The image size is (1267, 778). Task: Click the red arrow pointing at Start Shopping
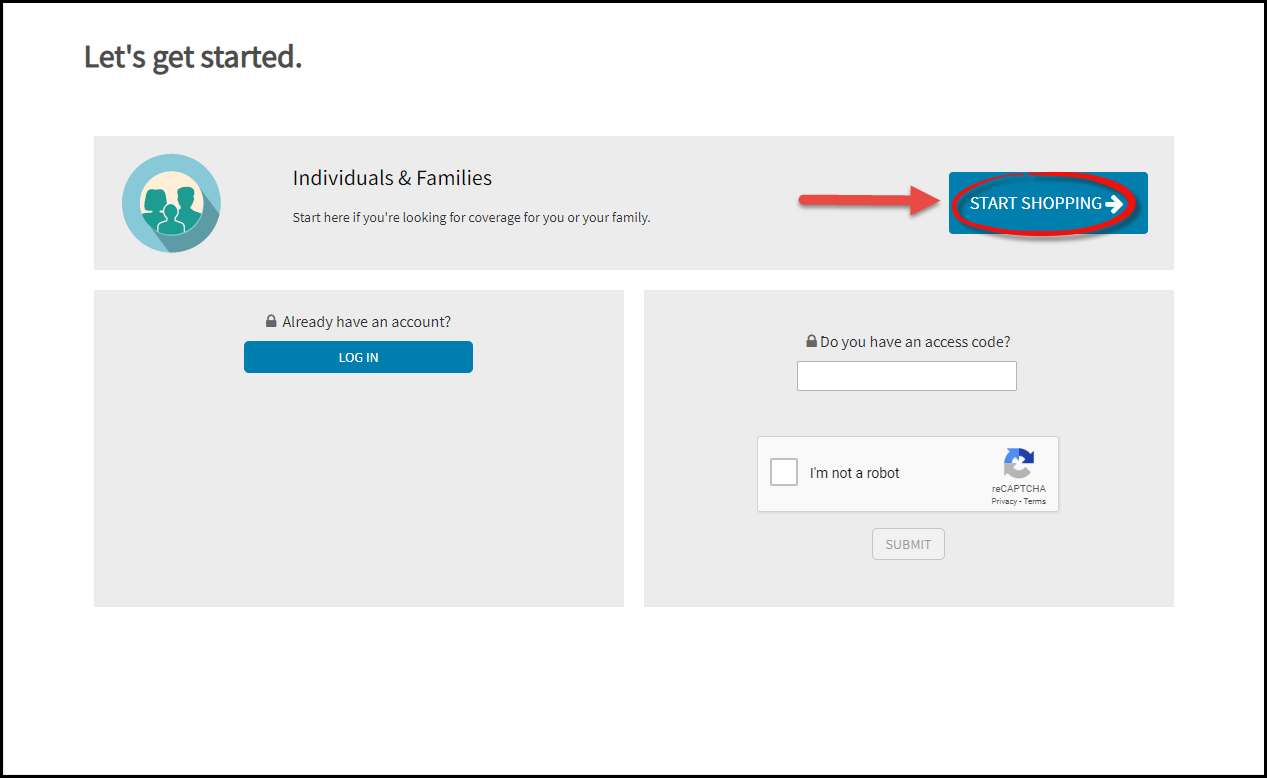tap(871, 202)
